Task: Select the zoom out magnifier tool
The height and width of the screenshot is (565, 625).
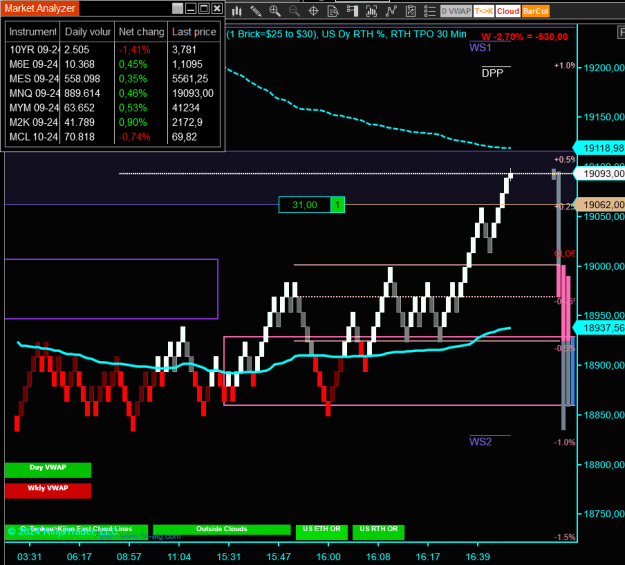Action: point(294,11)
